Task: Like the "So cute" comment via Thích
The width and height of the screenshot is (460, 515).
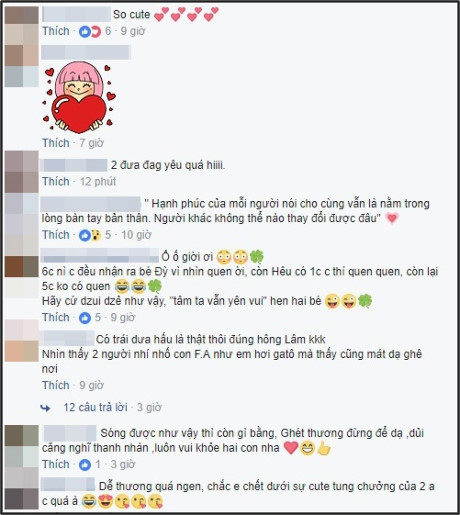Action: click(x=56, y=31)
